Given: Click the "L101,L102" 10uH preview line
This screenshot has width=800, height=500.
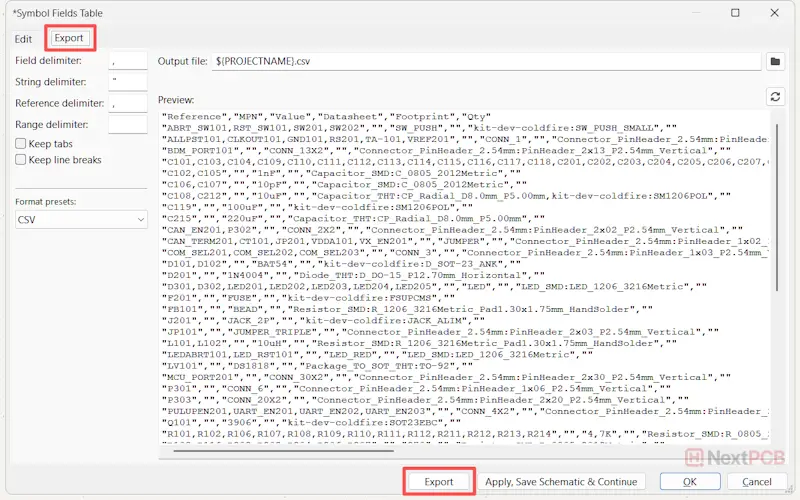Looking at the screenshot, I should point(419,343).
